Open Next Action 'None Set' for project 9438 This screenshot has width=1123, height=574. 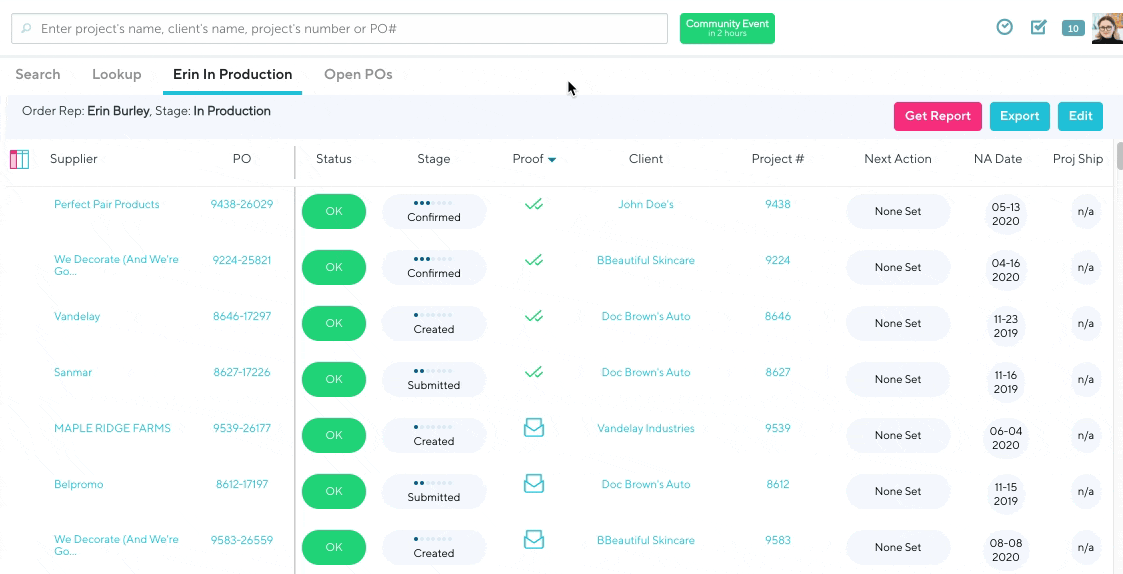click(897, 211)
